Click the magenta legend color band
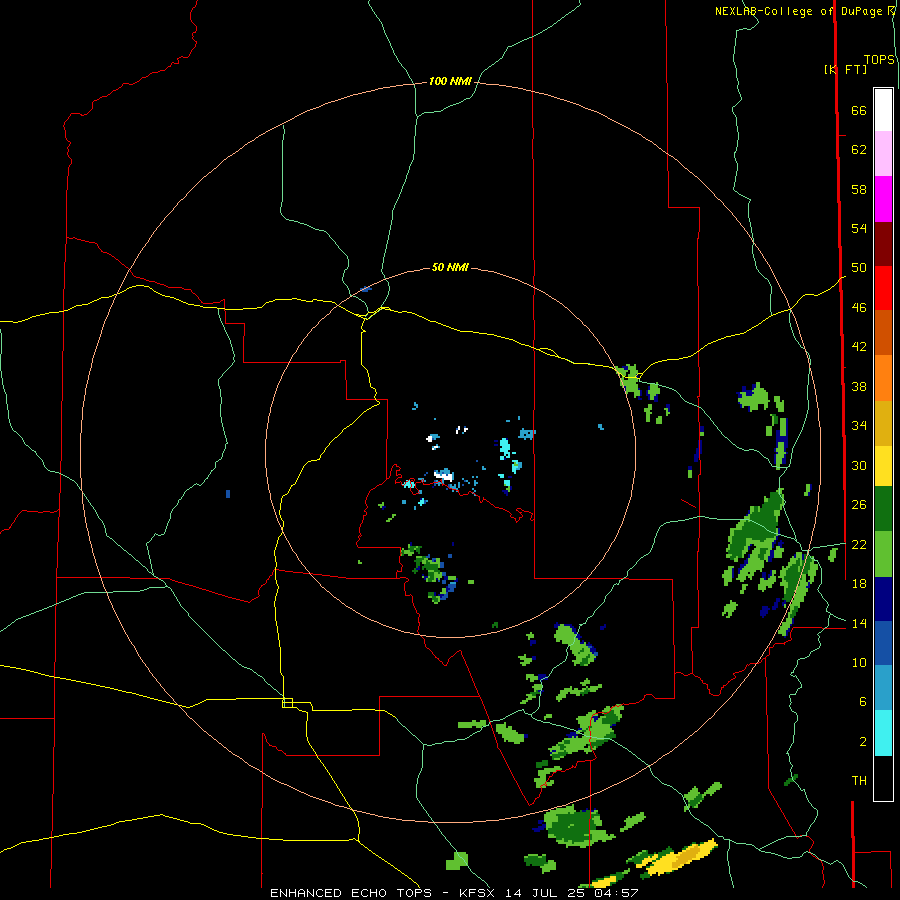Viewport: 900px width, 900px height. (883, 199)
